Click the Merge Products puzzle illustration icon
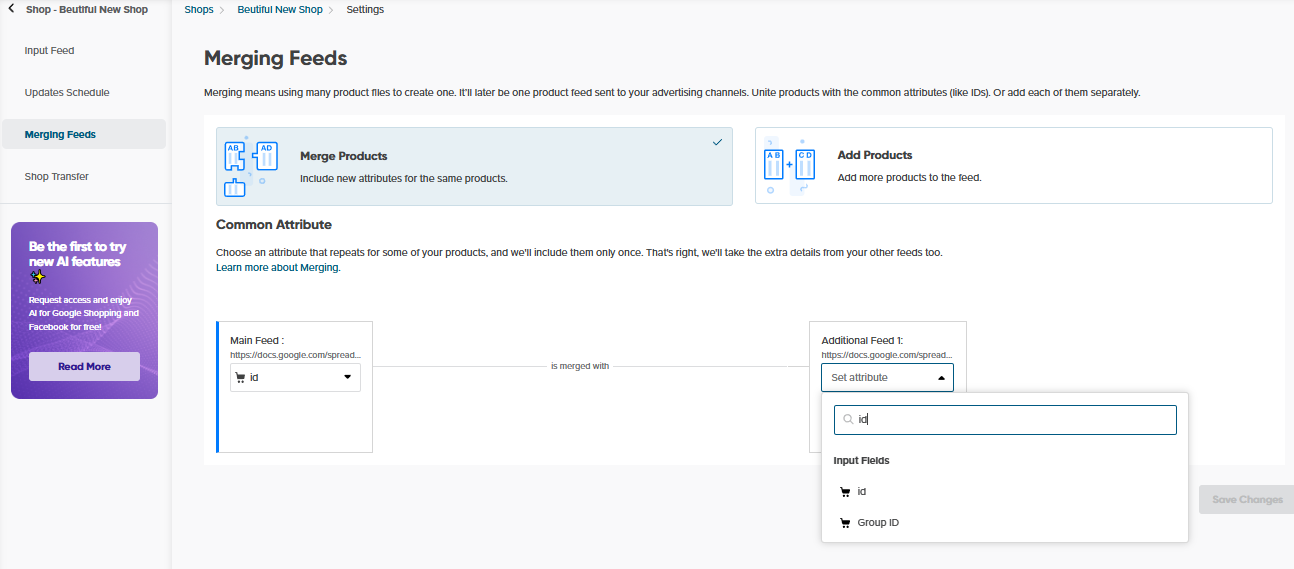 pyautogui.click(x=250, y=166)
